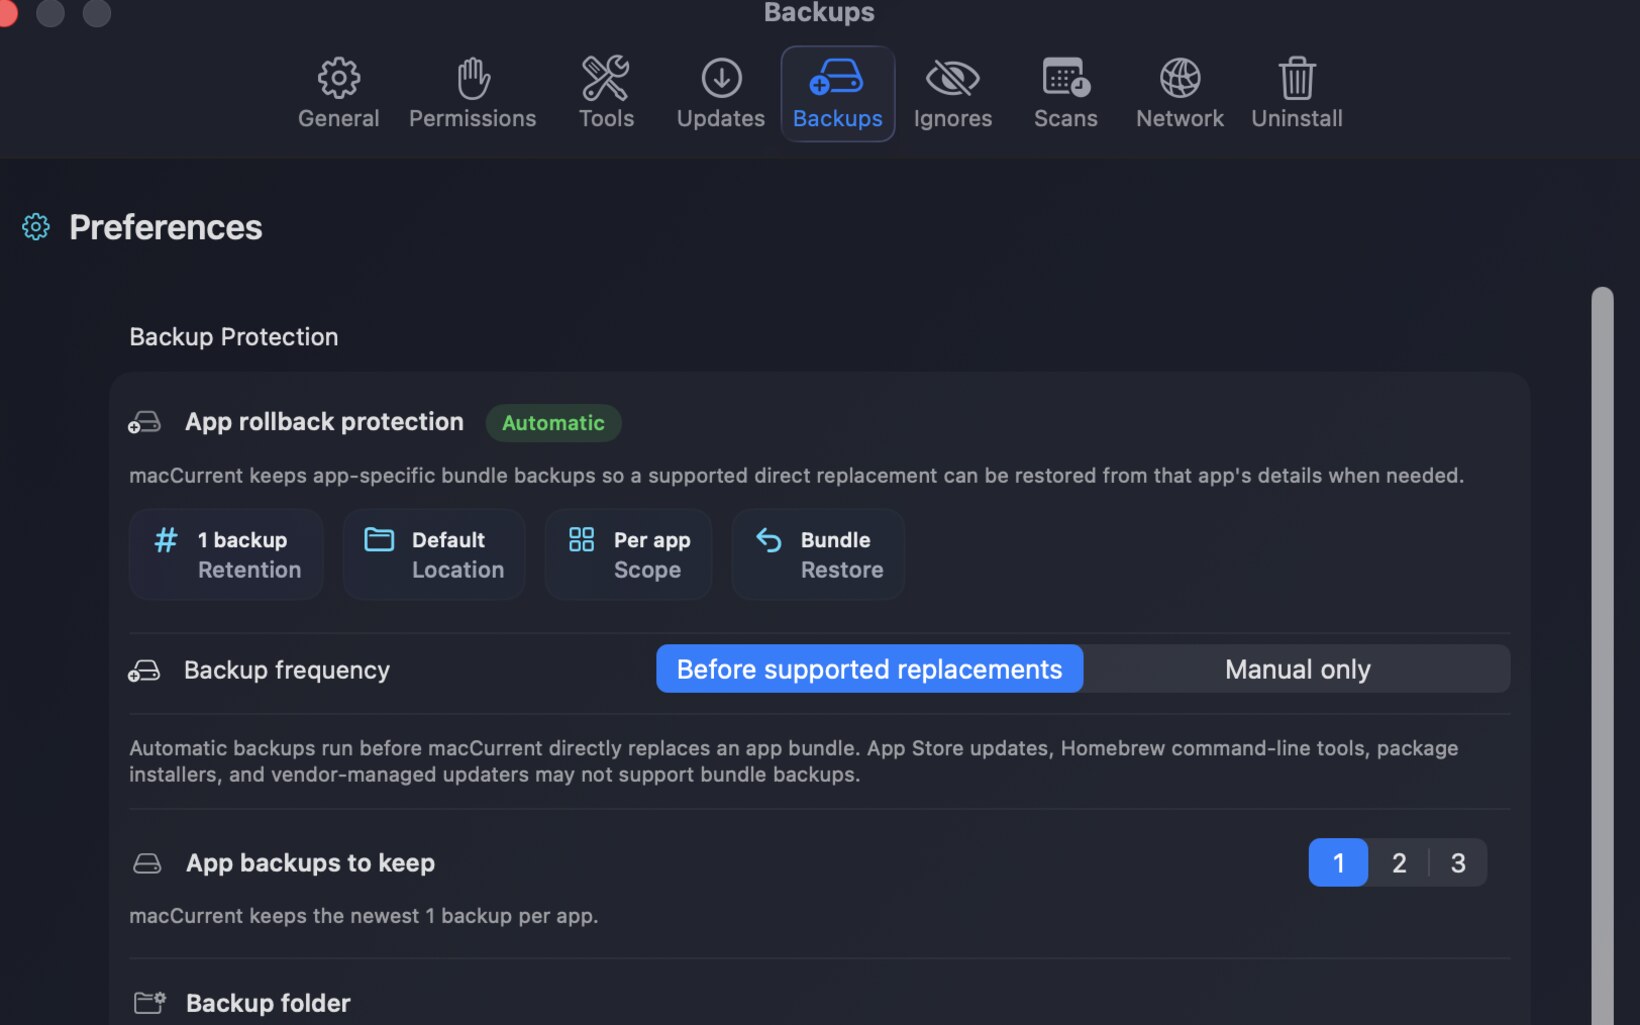This screenshot has height=1025, width=1640.
Task: Click the App backups to keep label
Action: (310, 863)
